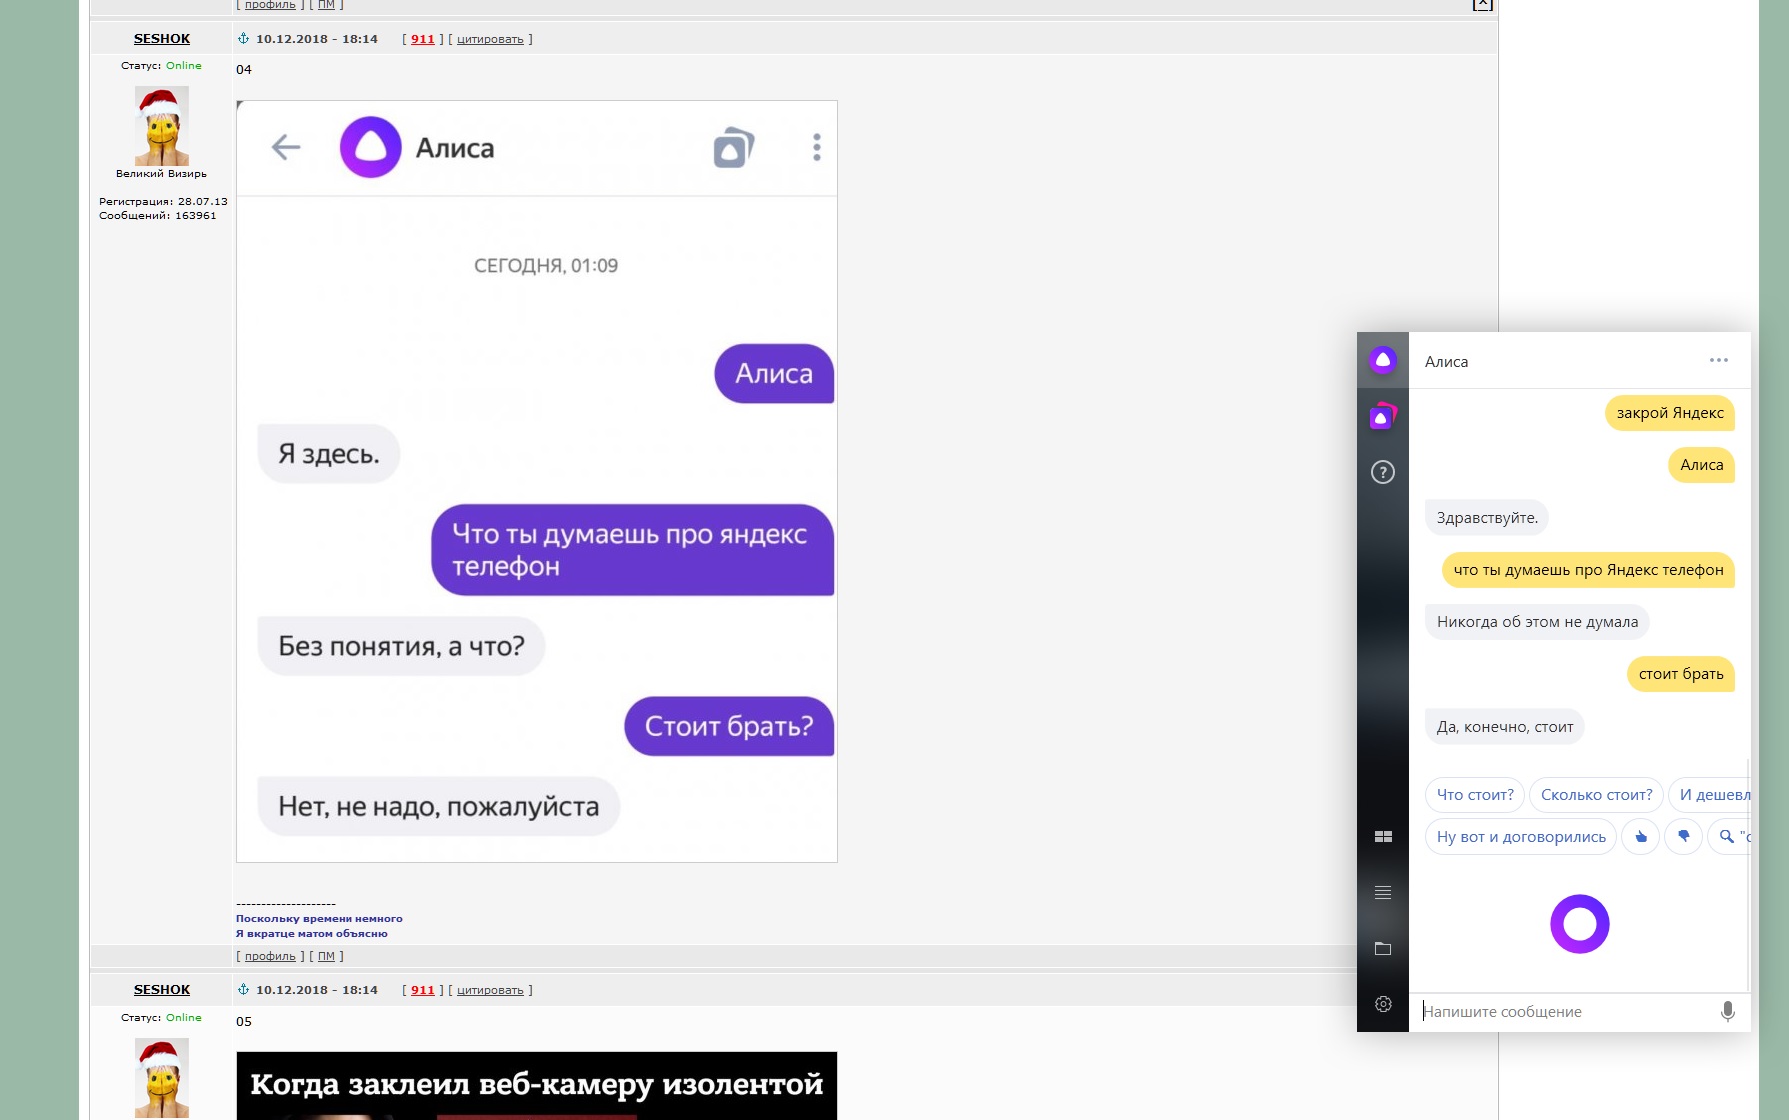Click the yellow "Алиса" message bubble in widget

click(x=1702, y=465)
